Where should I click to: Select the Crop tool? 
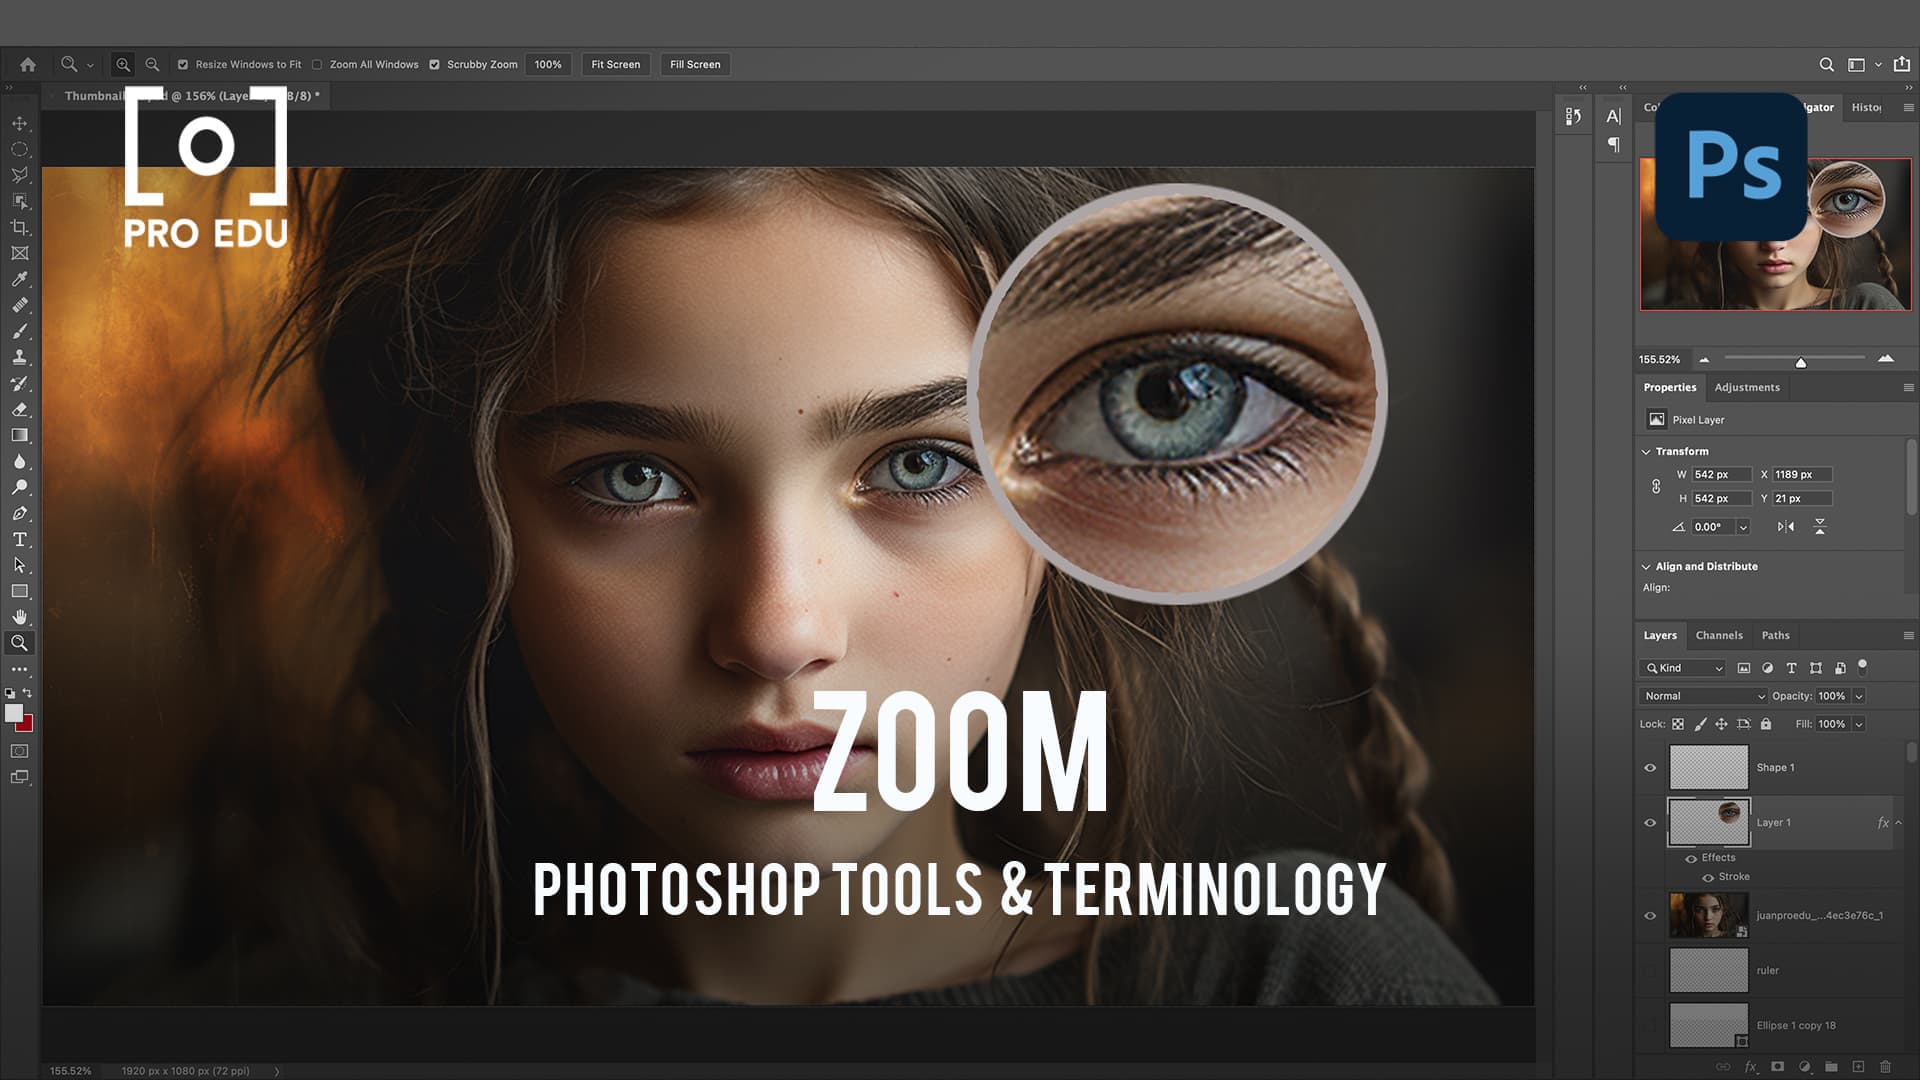click(19, 228)
